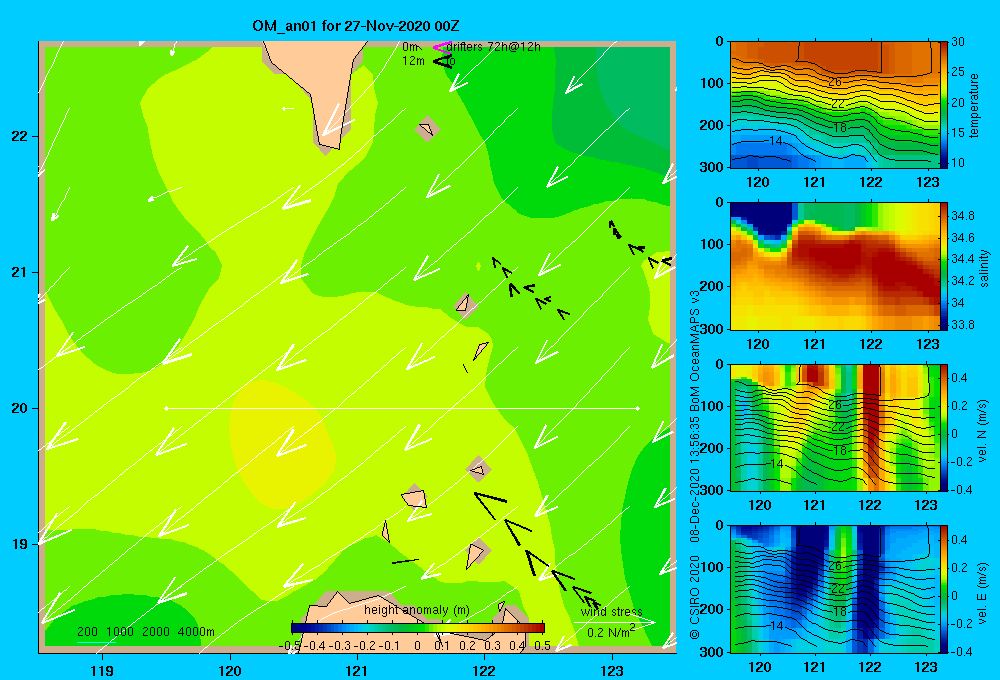Click the wind stress reference arrow
This screenshot has width=1000, height=680.
(x=614, y=622)
